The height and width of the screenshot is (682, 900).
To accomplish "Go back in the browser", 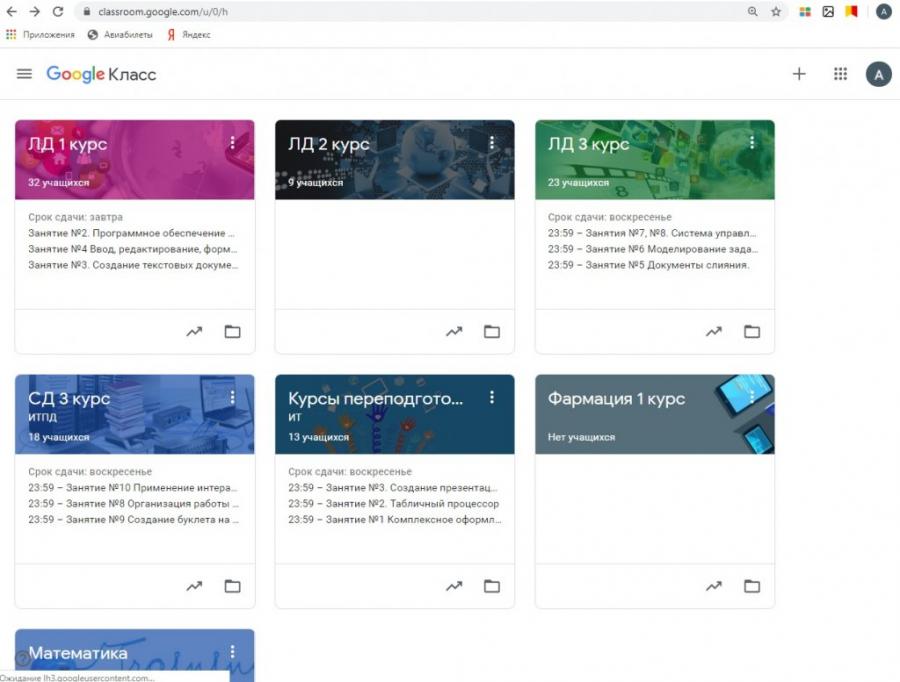I will click(x=11, y=11).
